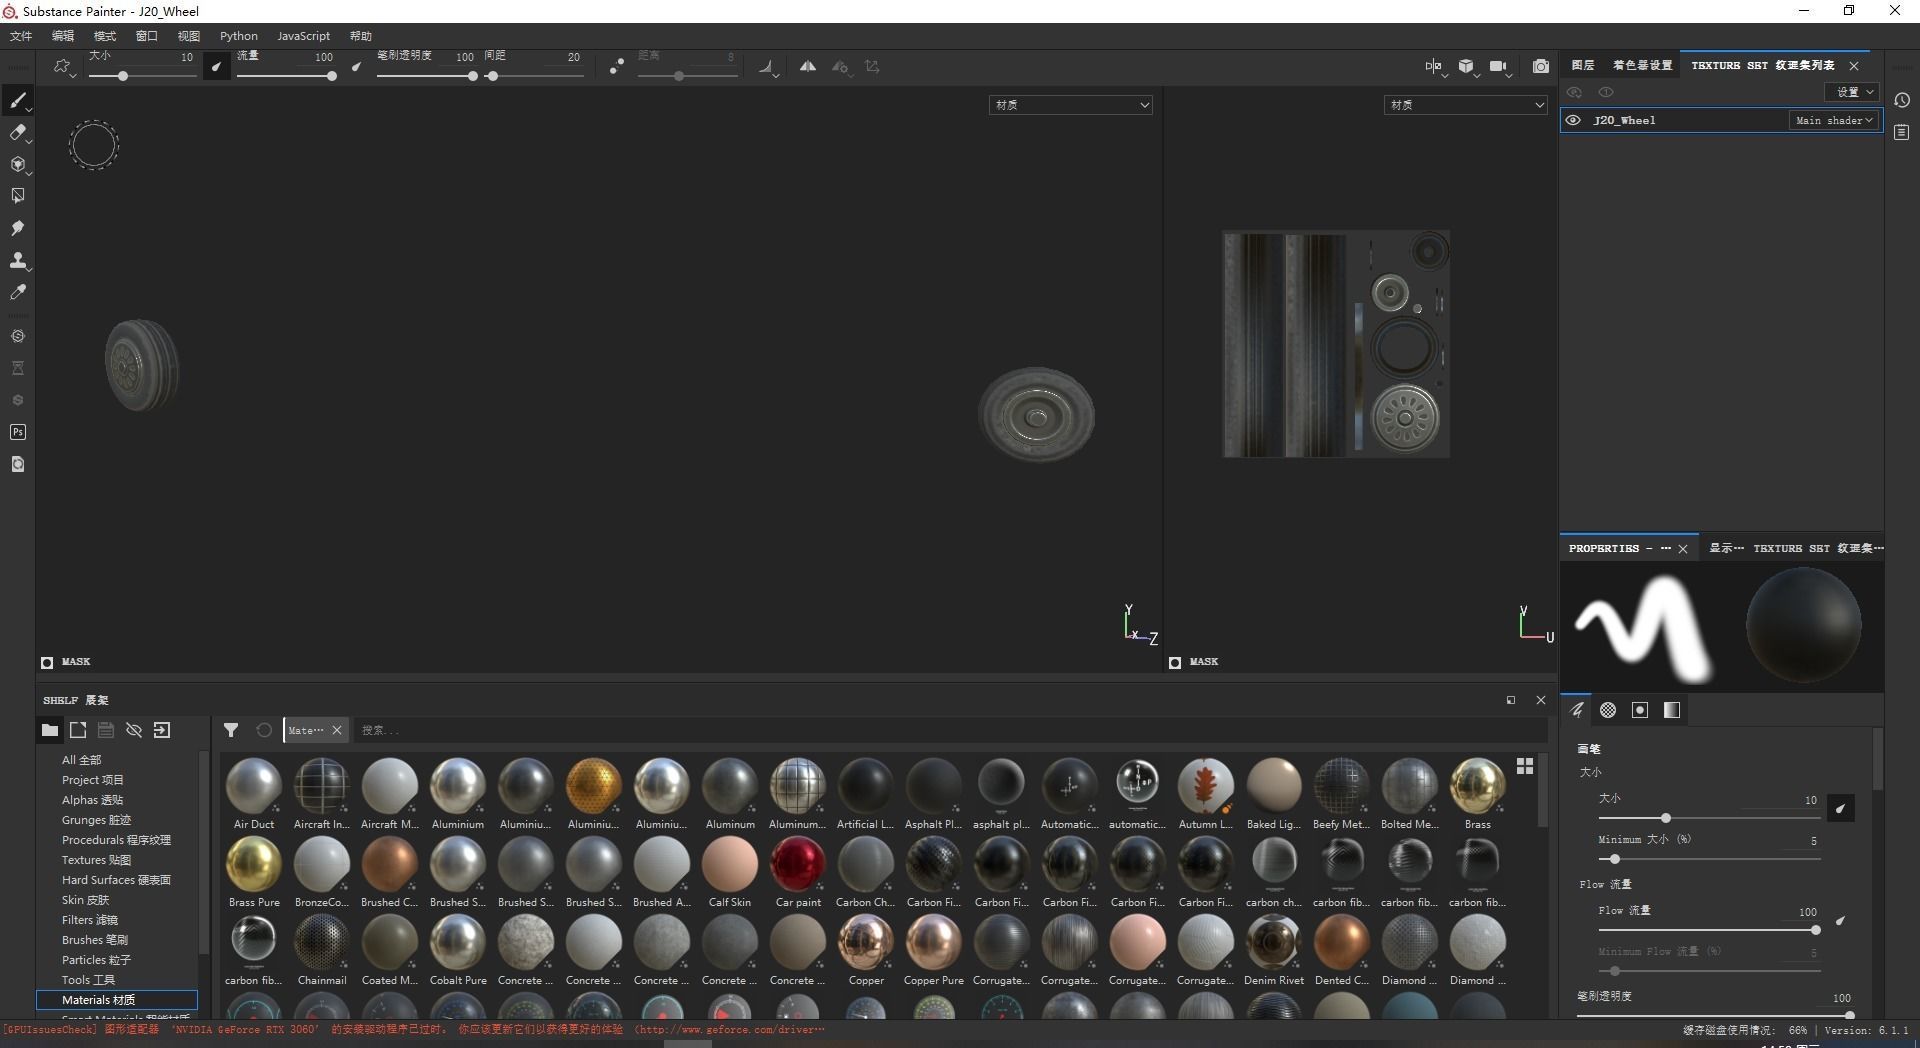Toggle size pen pressure button in top toolbar
The image size is (1920, 1048).
point(216,66)
